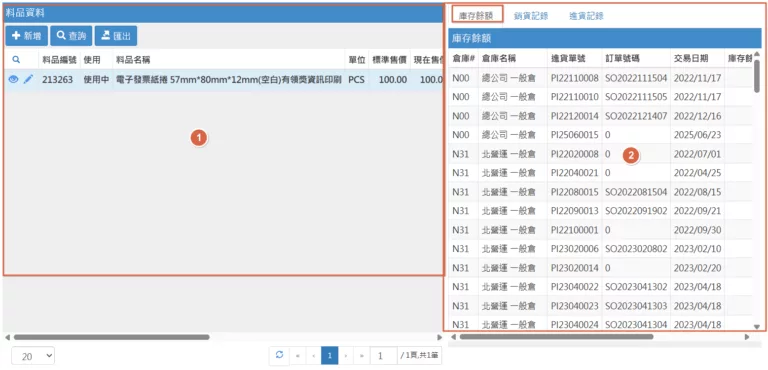Viewport: 768px width, 370px height.
Task: Open the 進貨記錄 tab
Action: coord(586,16)
